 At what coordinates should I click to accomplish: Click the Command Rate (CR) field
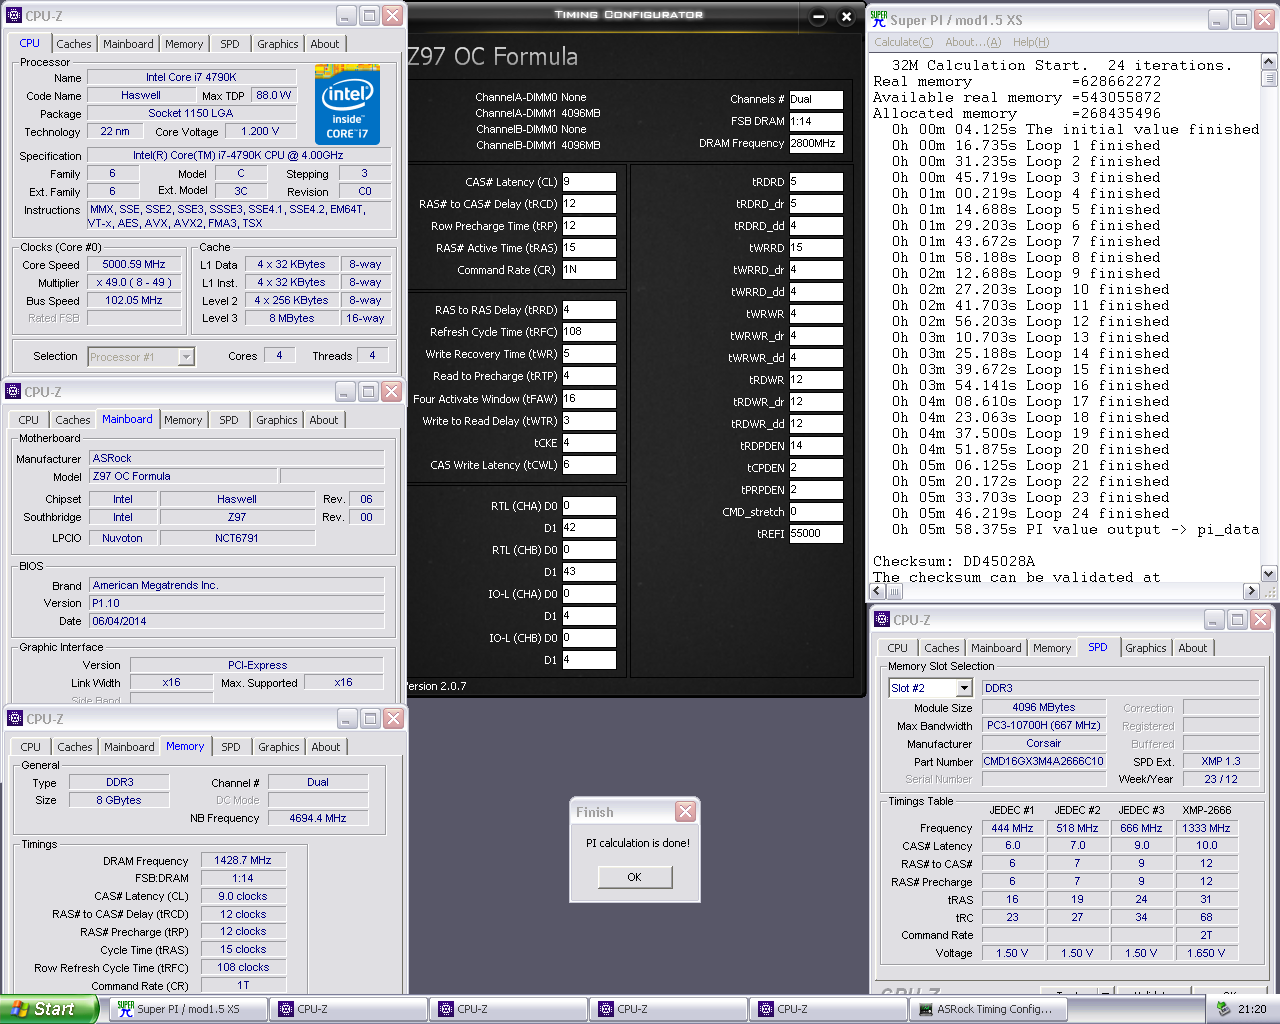click(589, 270)
